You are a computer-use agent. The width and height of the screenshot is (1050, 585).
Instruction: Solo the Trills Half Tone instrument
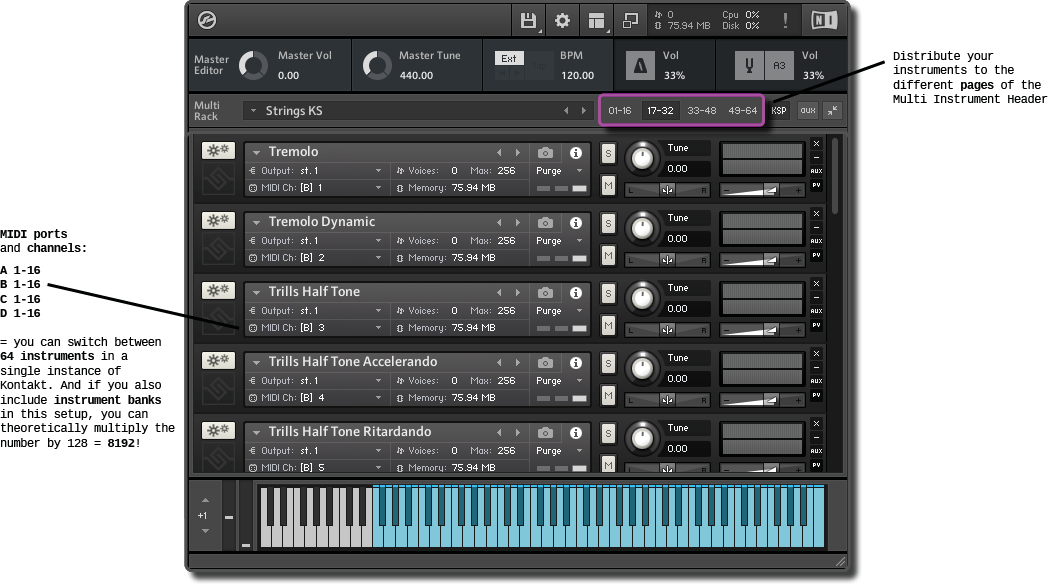click(x=608, y=293)
